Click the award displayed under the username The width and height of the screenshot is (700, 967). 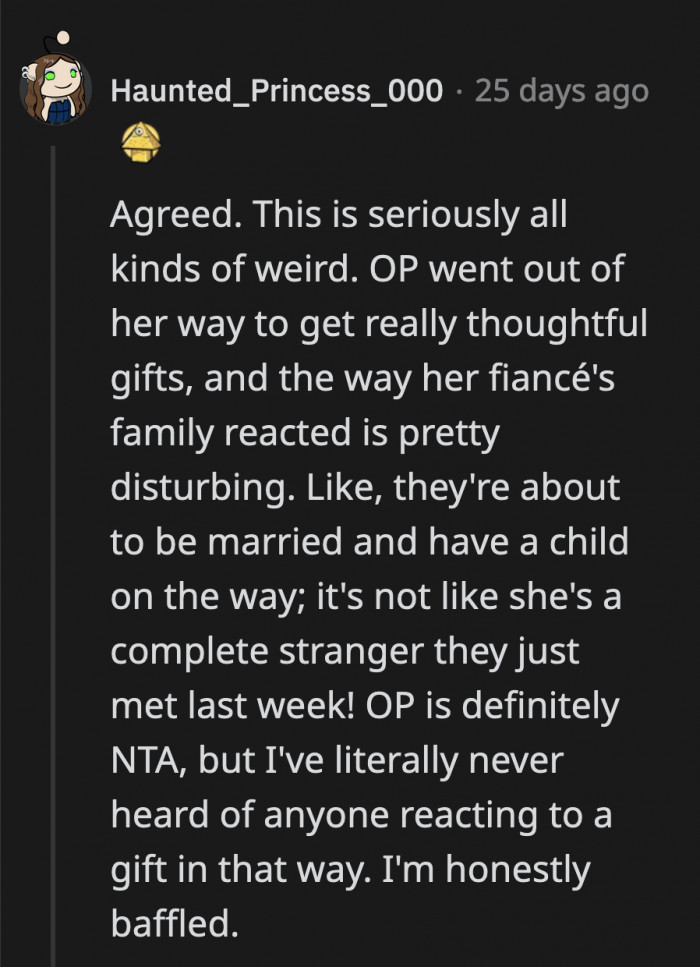click(141, 140)
